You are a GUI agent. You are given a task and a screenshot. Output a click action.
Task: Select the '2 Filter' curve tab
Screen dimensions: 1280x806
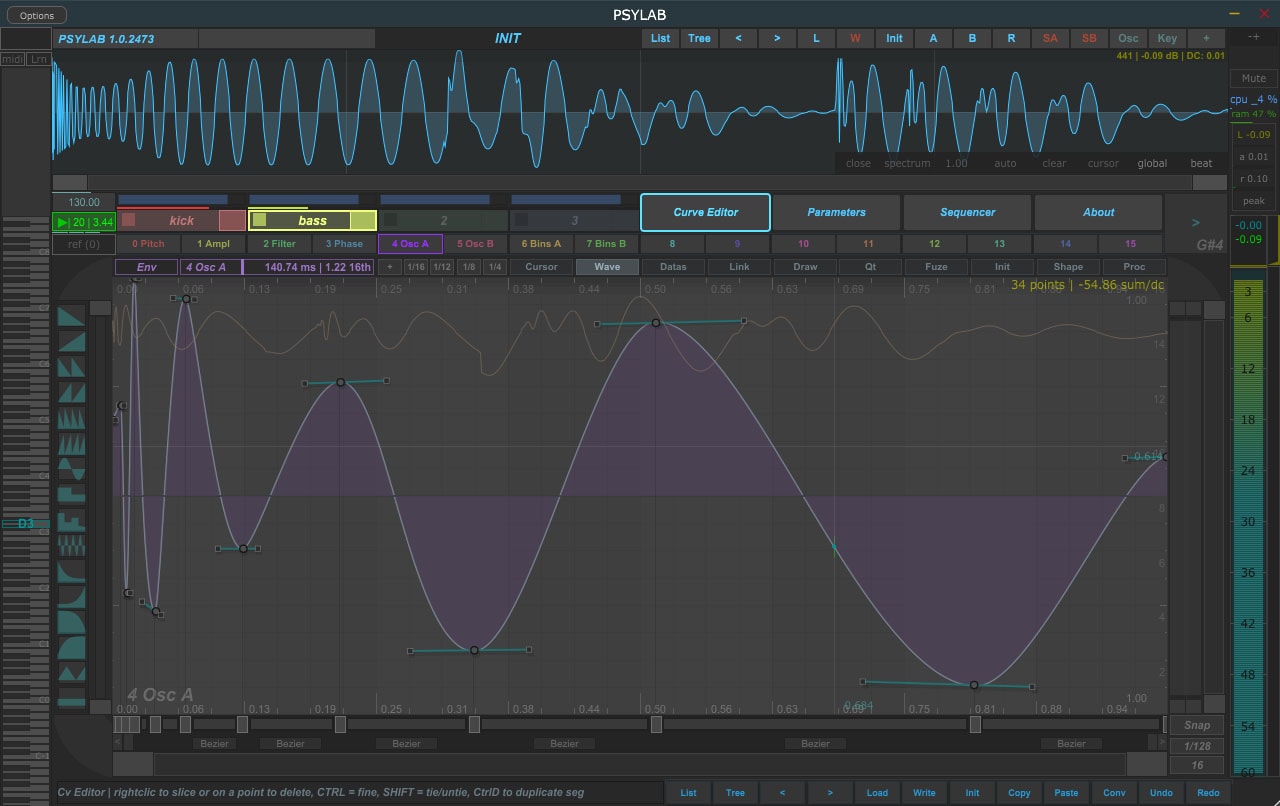[x=279, y=244]
